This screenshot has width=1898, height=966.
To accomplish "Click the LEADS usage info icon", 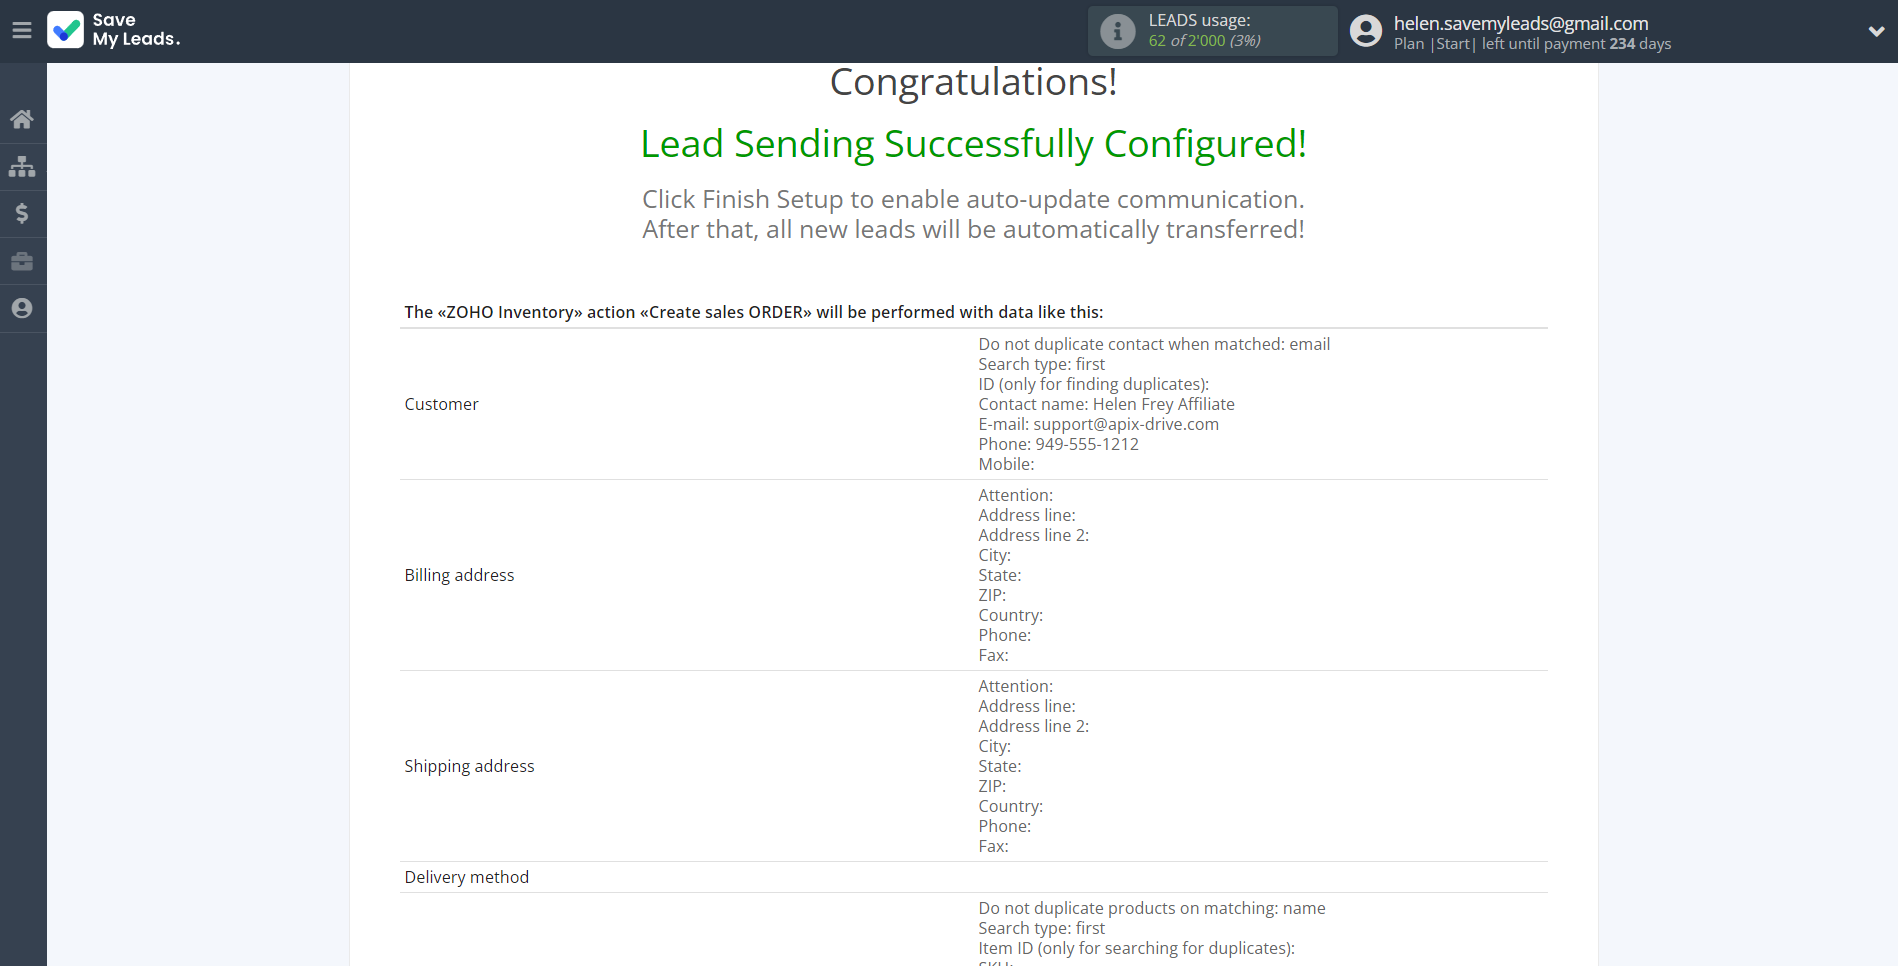I will tap(1118, 31).
